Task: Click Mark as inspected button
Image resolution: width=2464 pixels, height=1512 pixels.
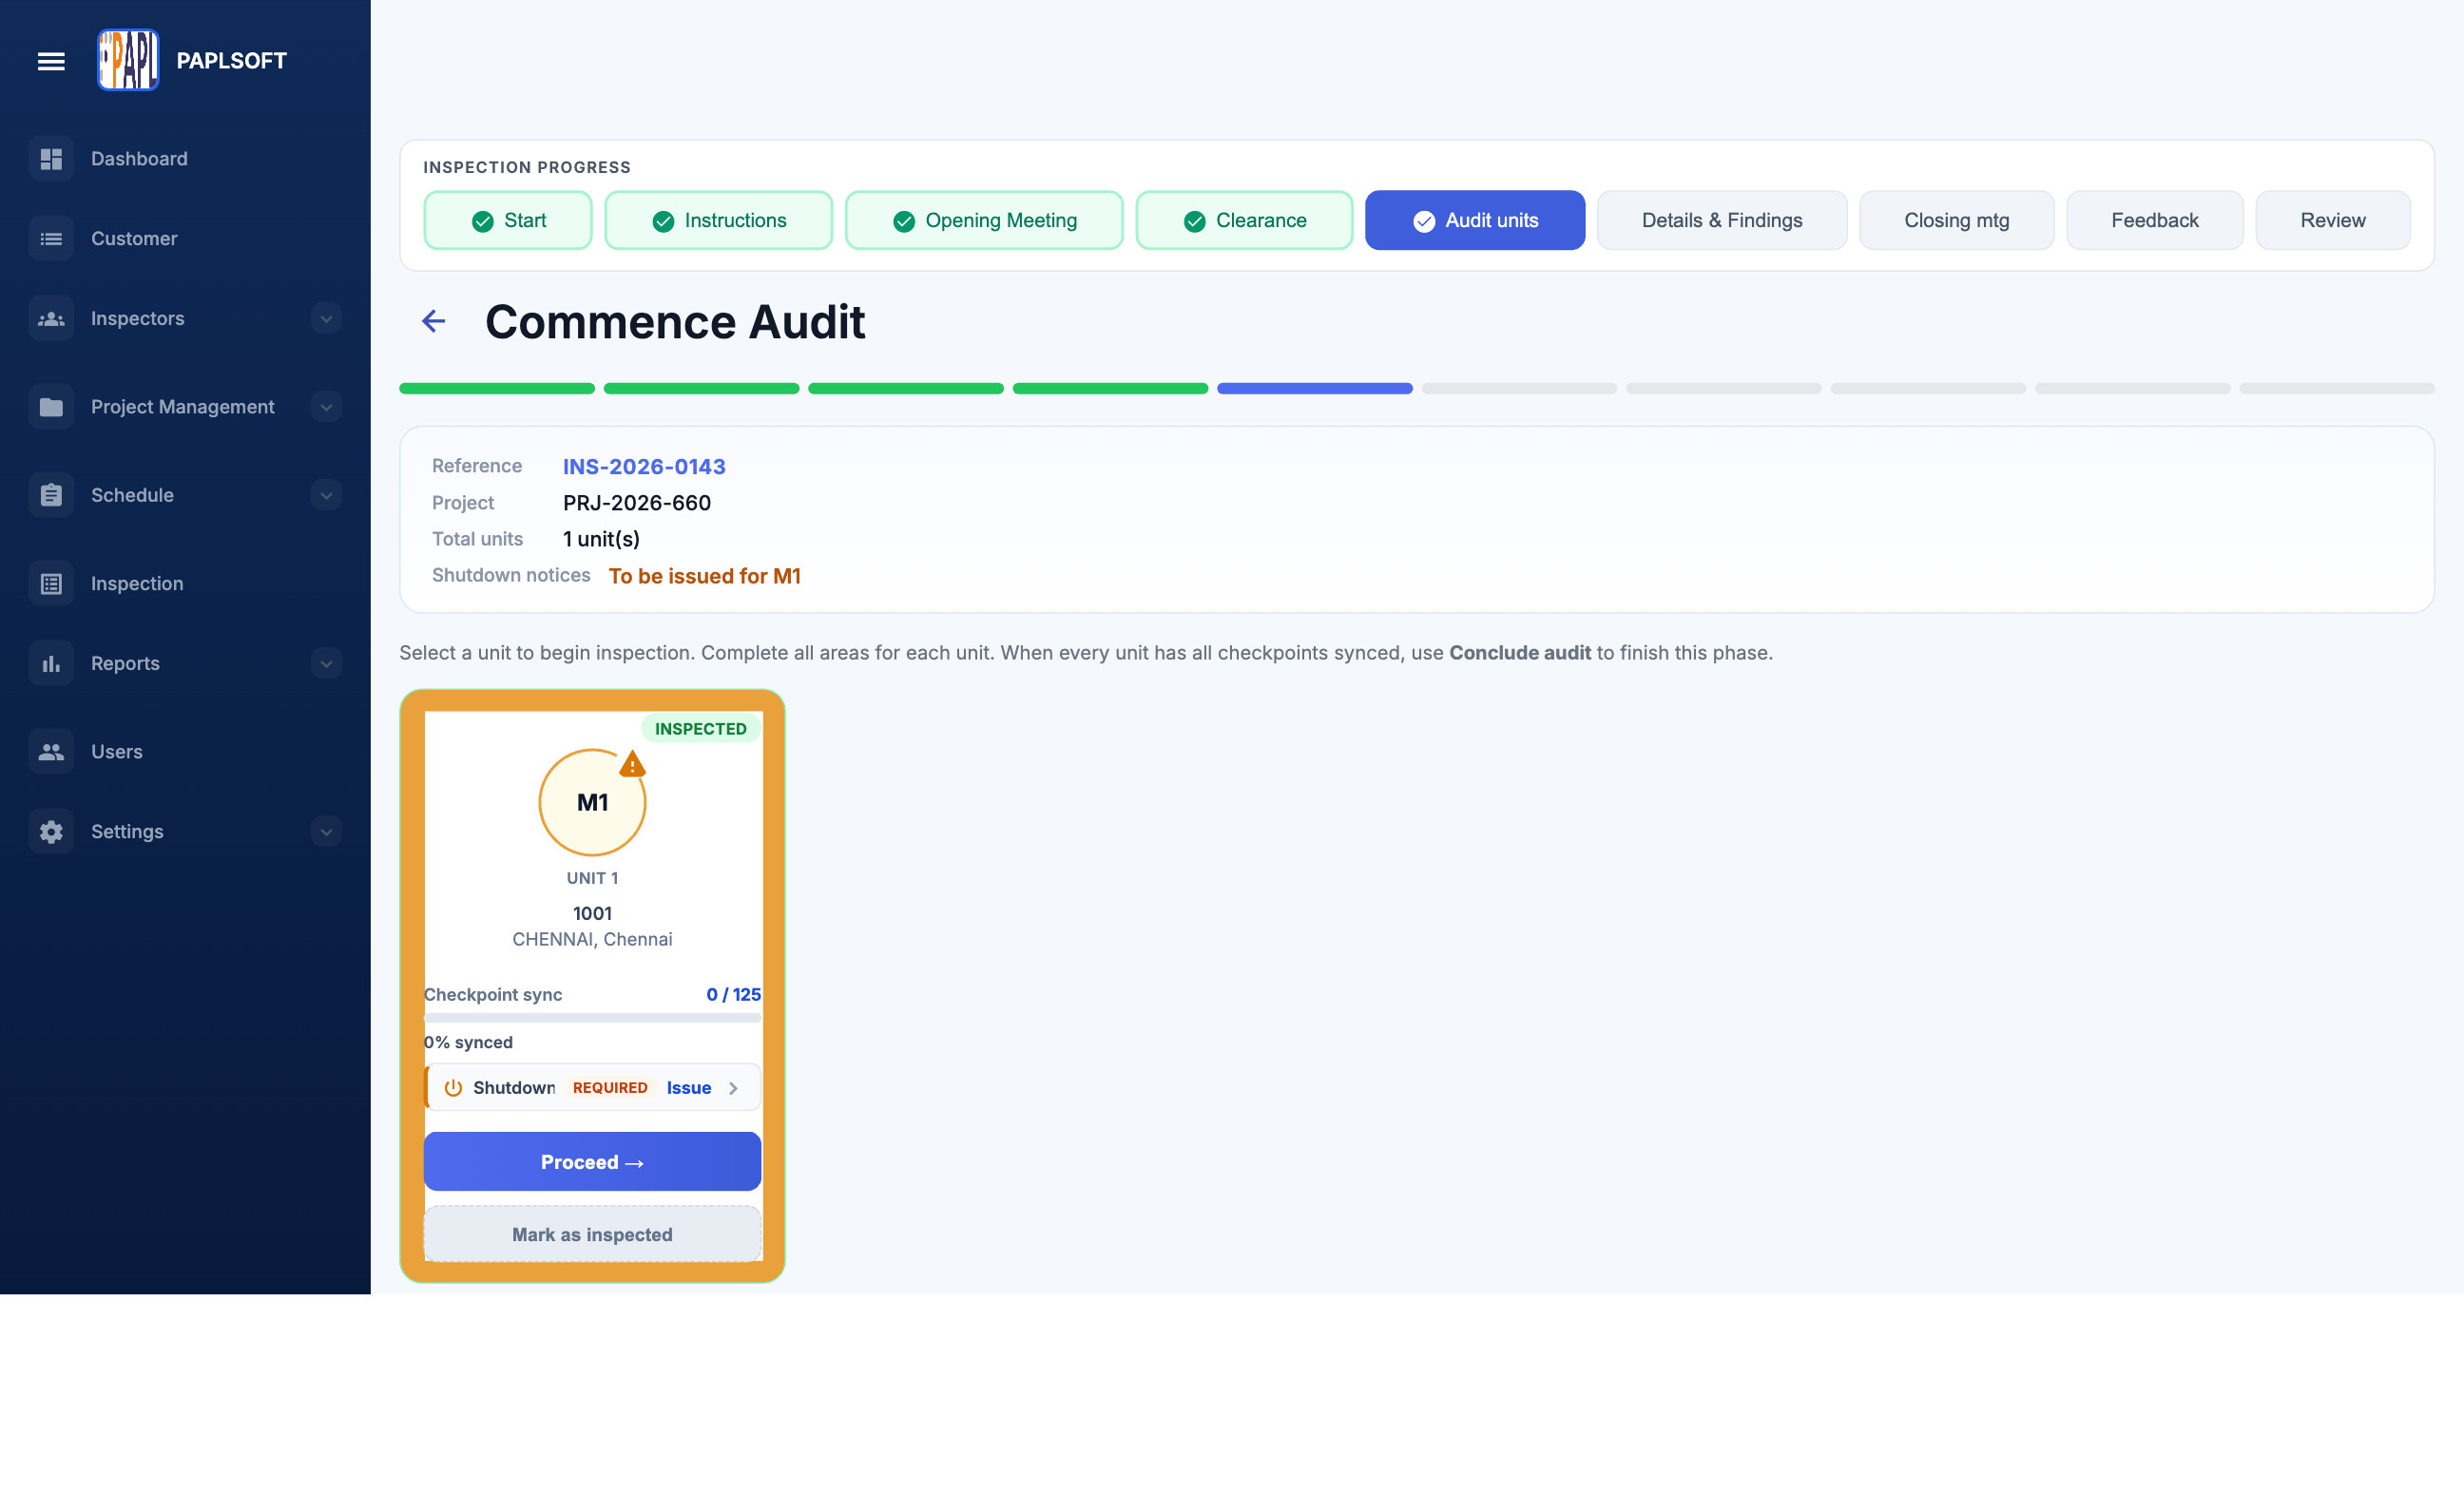Action: [592, 1235]
